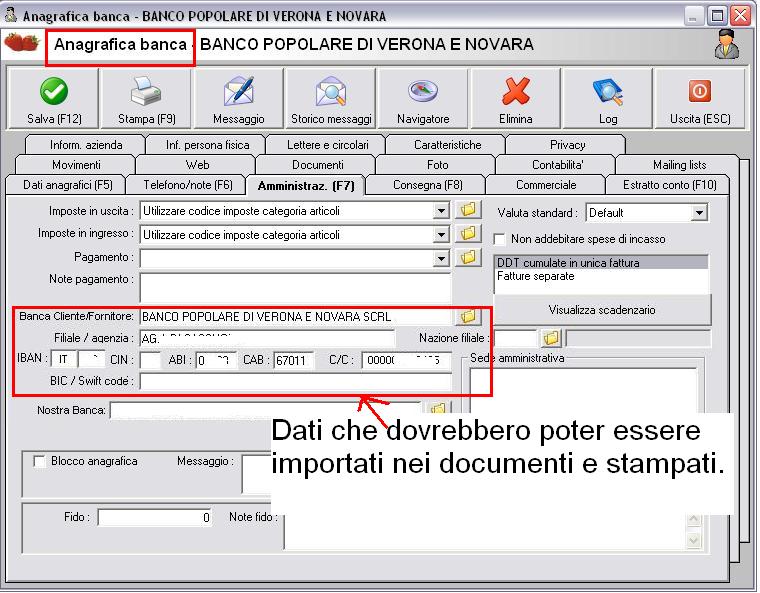
Task: Open the Caratteristiche tab
Action: point(447,145)
